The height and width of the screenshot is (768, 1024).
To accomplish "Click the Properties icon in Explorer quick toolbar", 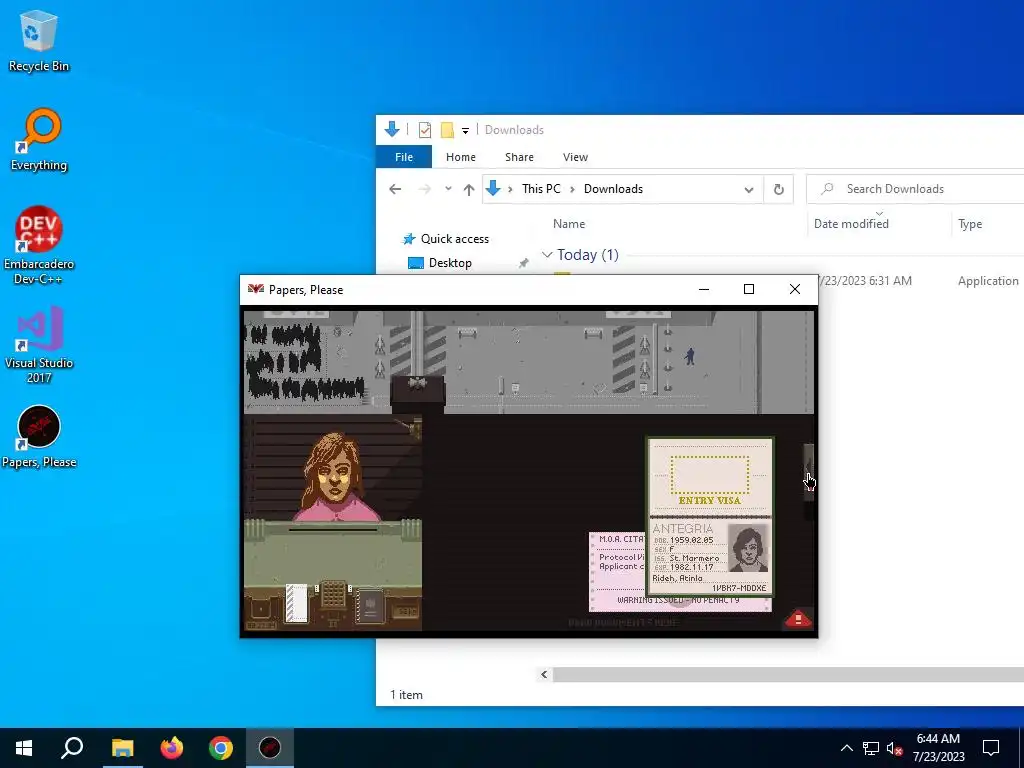I will coord(424,130).
